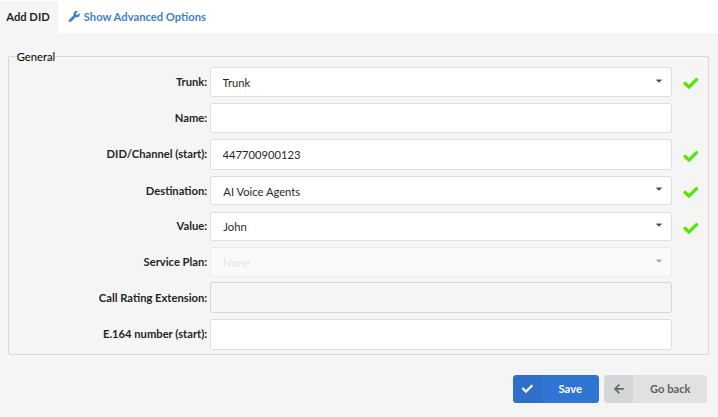Click the green checkmark next to Destination

pos(691,192)
